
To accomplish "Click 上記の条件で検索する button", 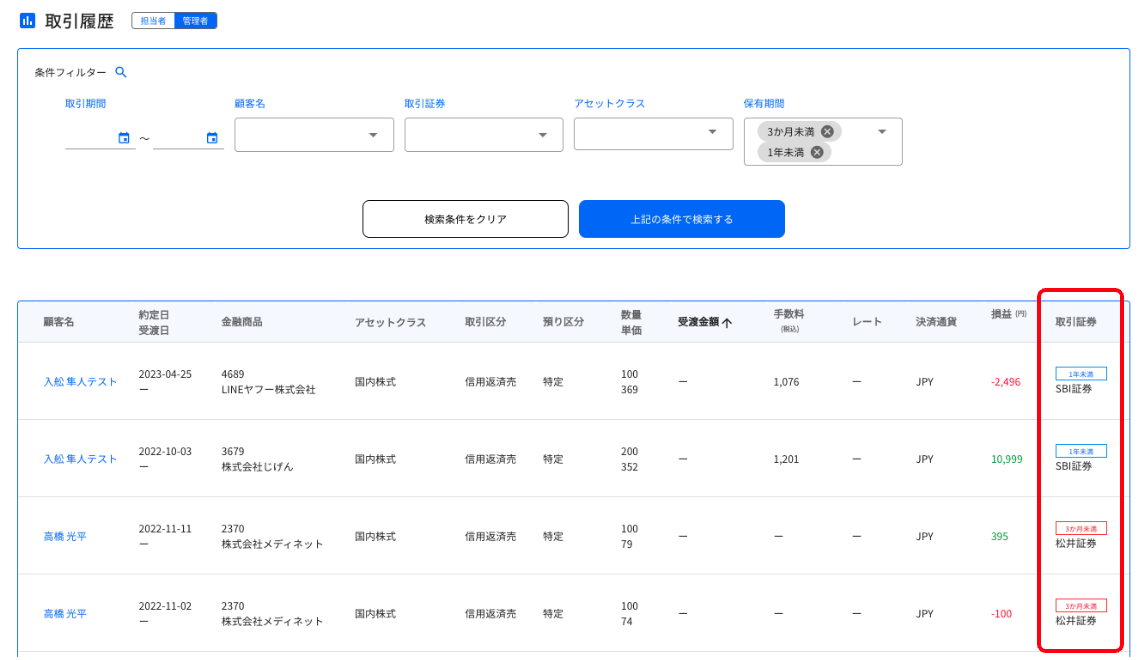I will pyautogui.click(x=681, y=219).
